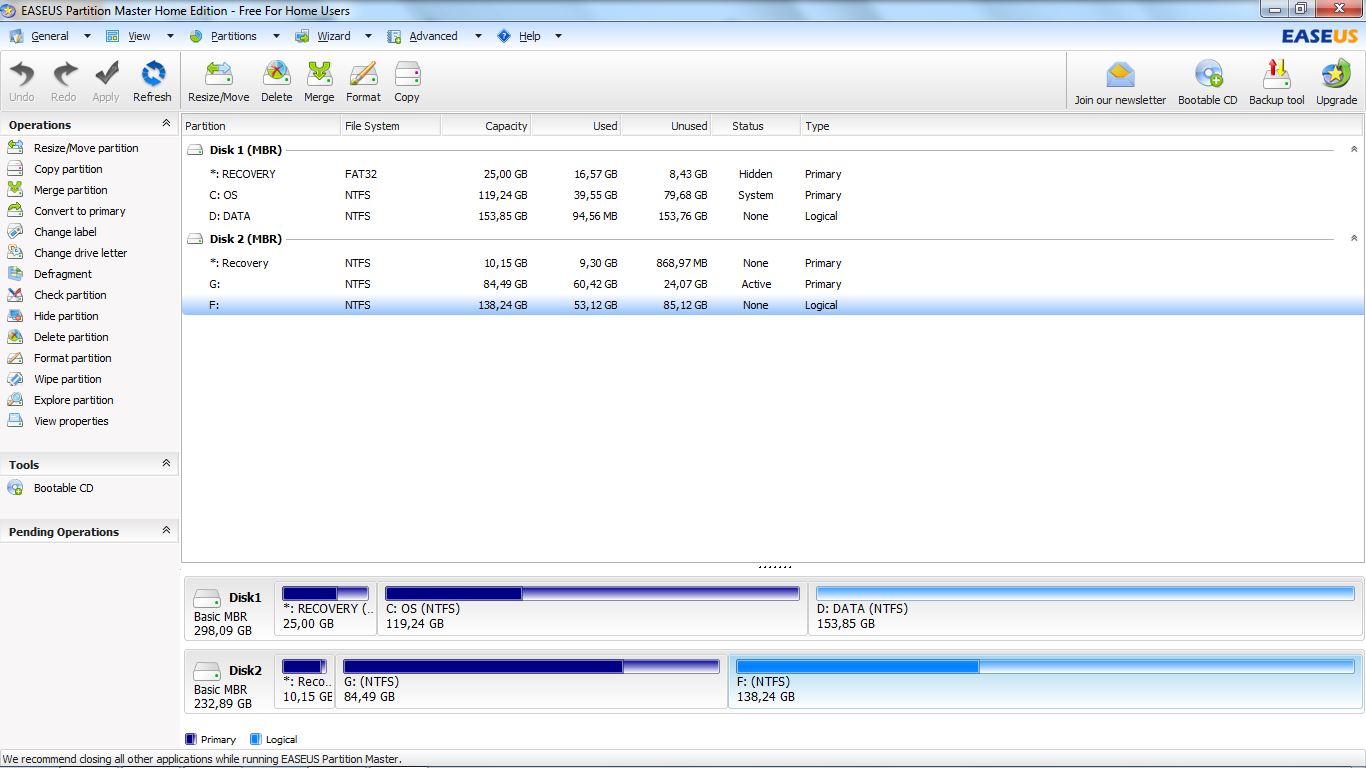Collapse the Pending Operations panel
1366x768 pixels.
click(x=166, y=531)
